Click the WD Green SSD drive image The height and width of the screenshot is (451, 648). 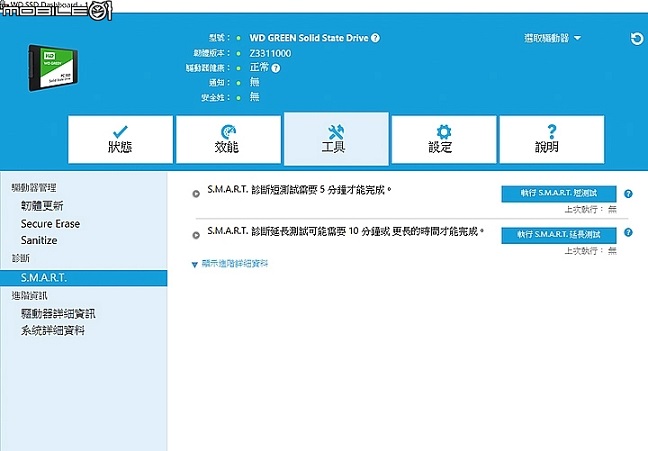(52, 68)
